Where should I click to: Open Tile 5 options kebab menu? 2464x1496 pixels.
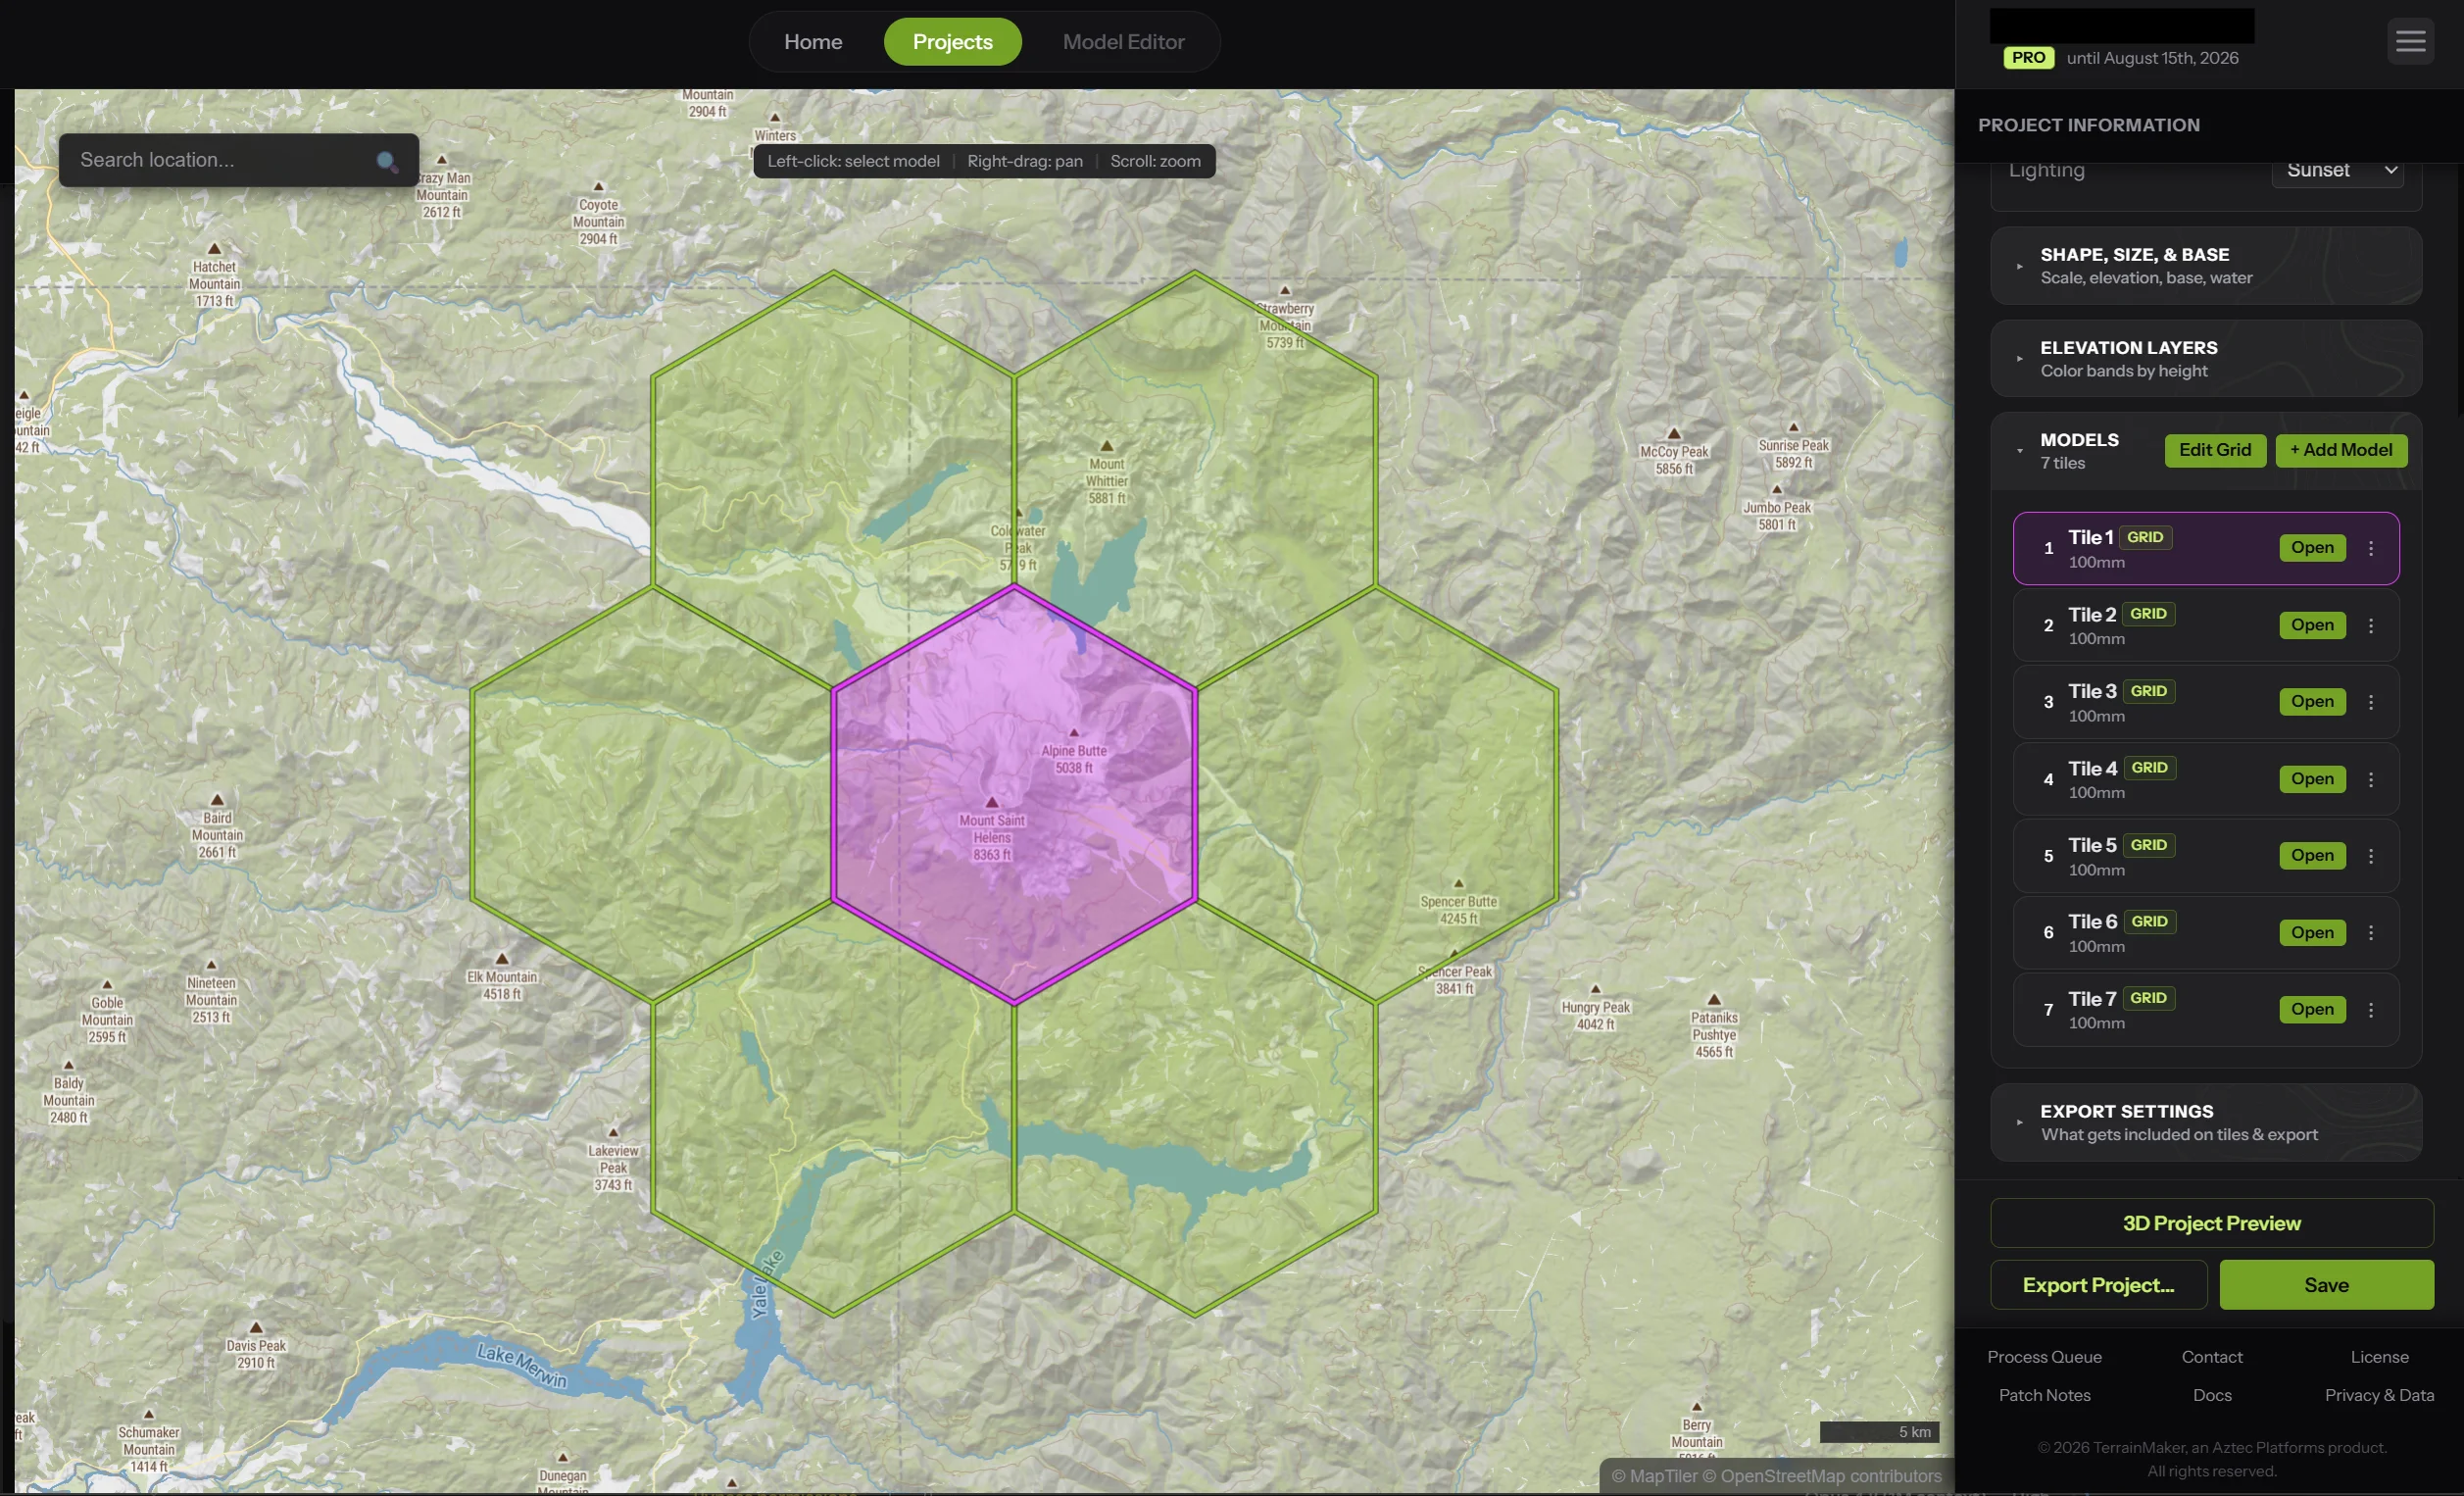[2370, 856]
